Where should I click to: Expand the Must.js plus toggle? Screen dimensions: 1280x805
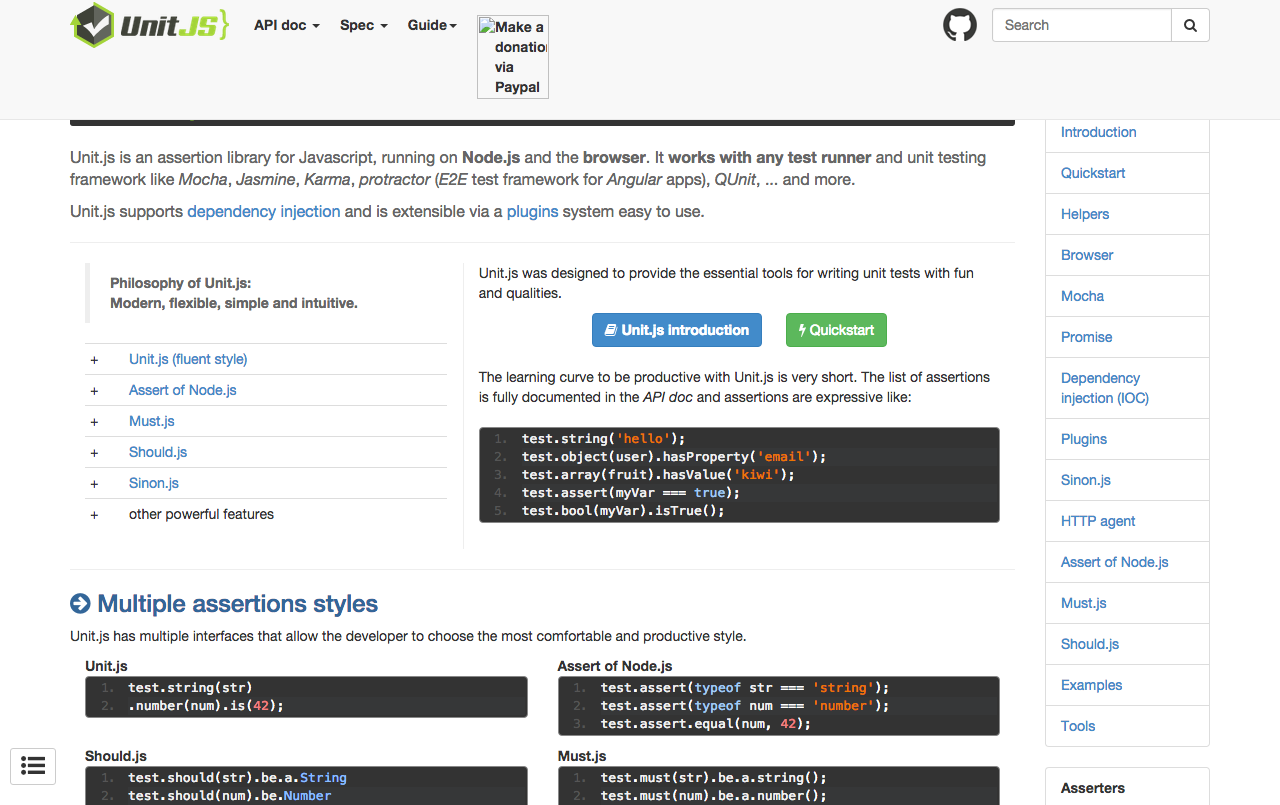[94, 422]
